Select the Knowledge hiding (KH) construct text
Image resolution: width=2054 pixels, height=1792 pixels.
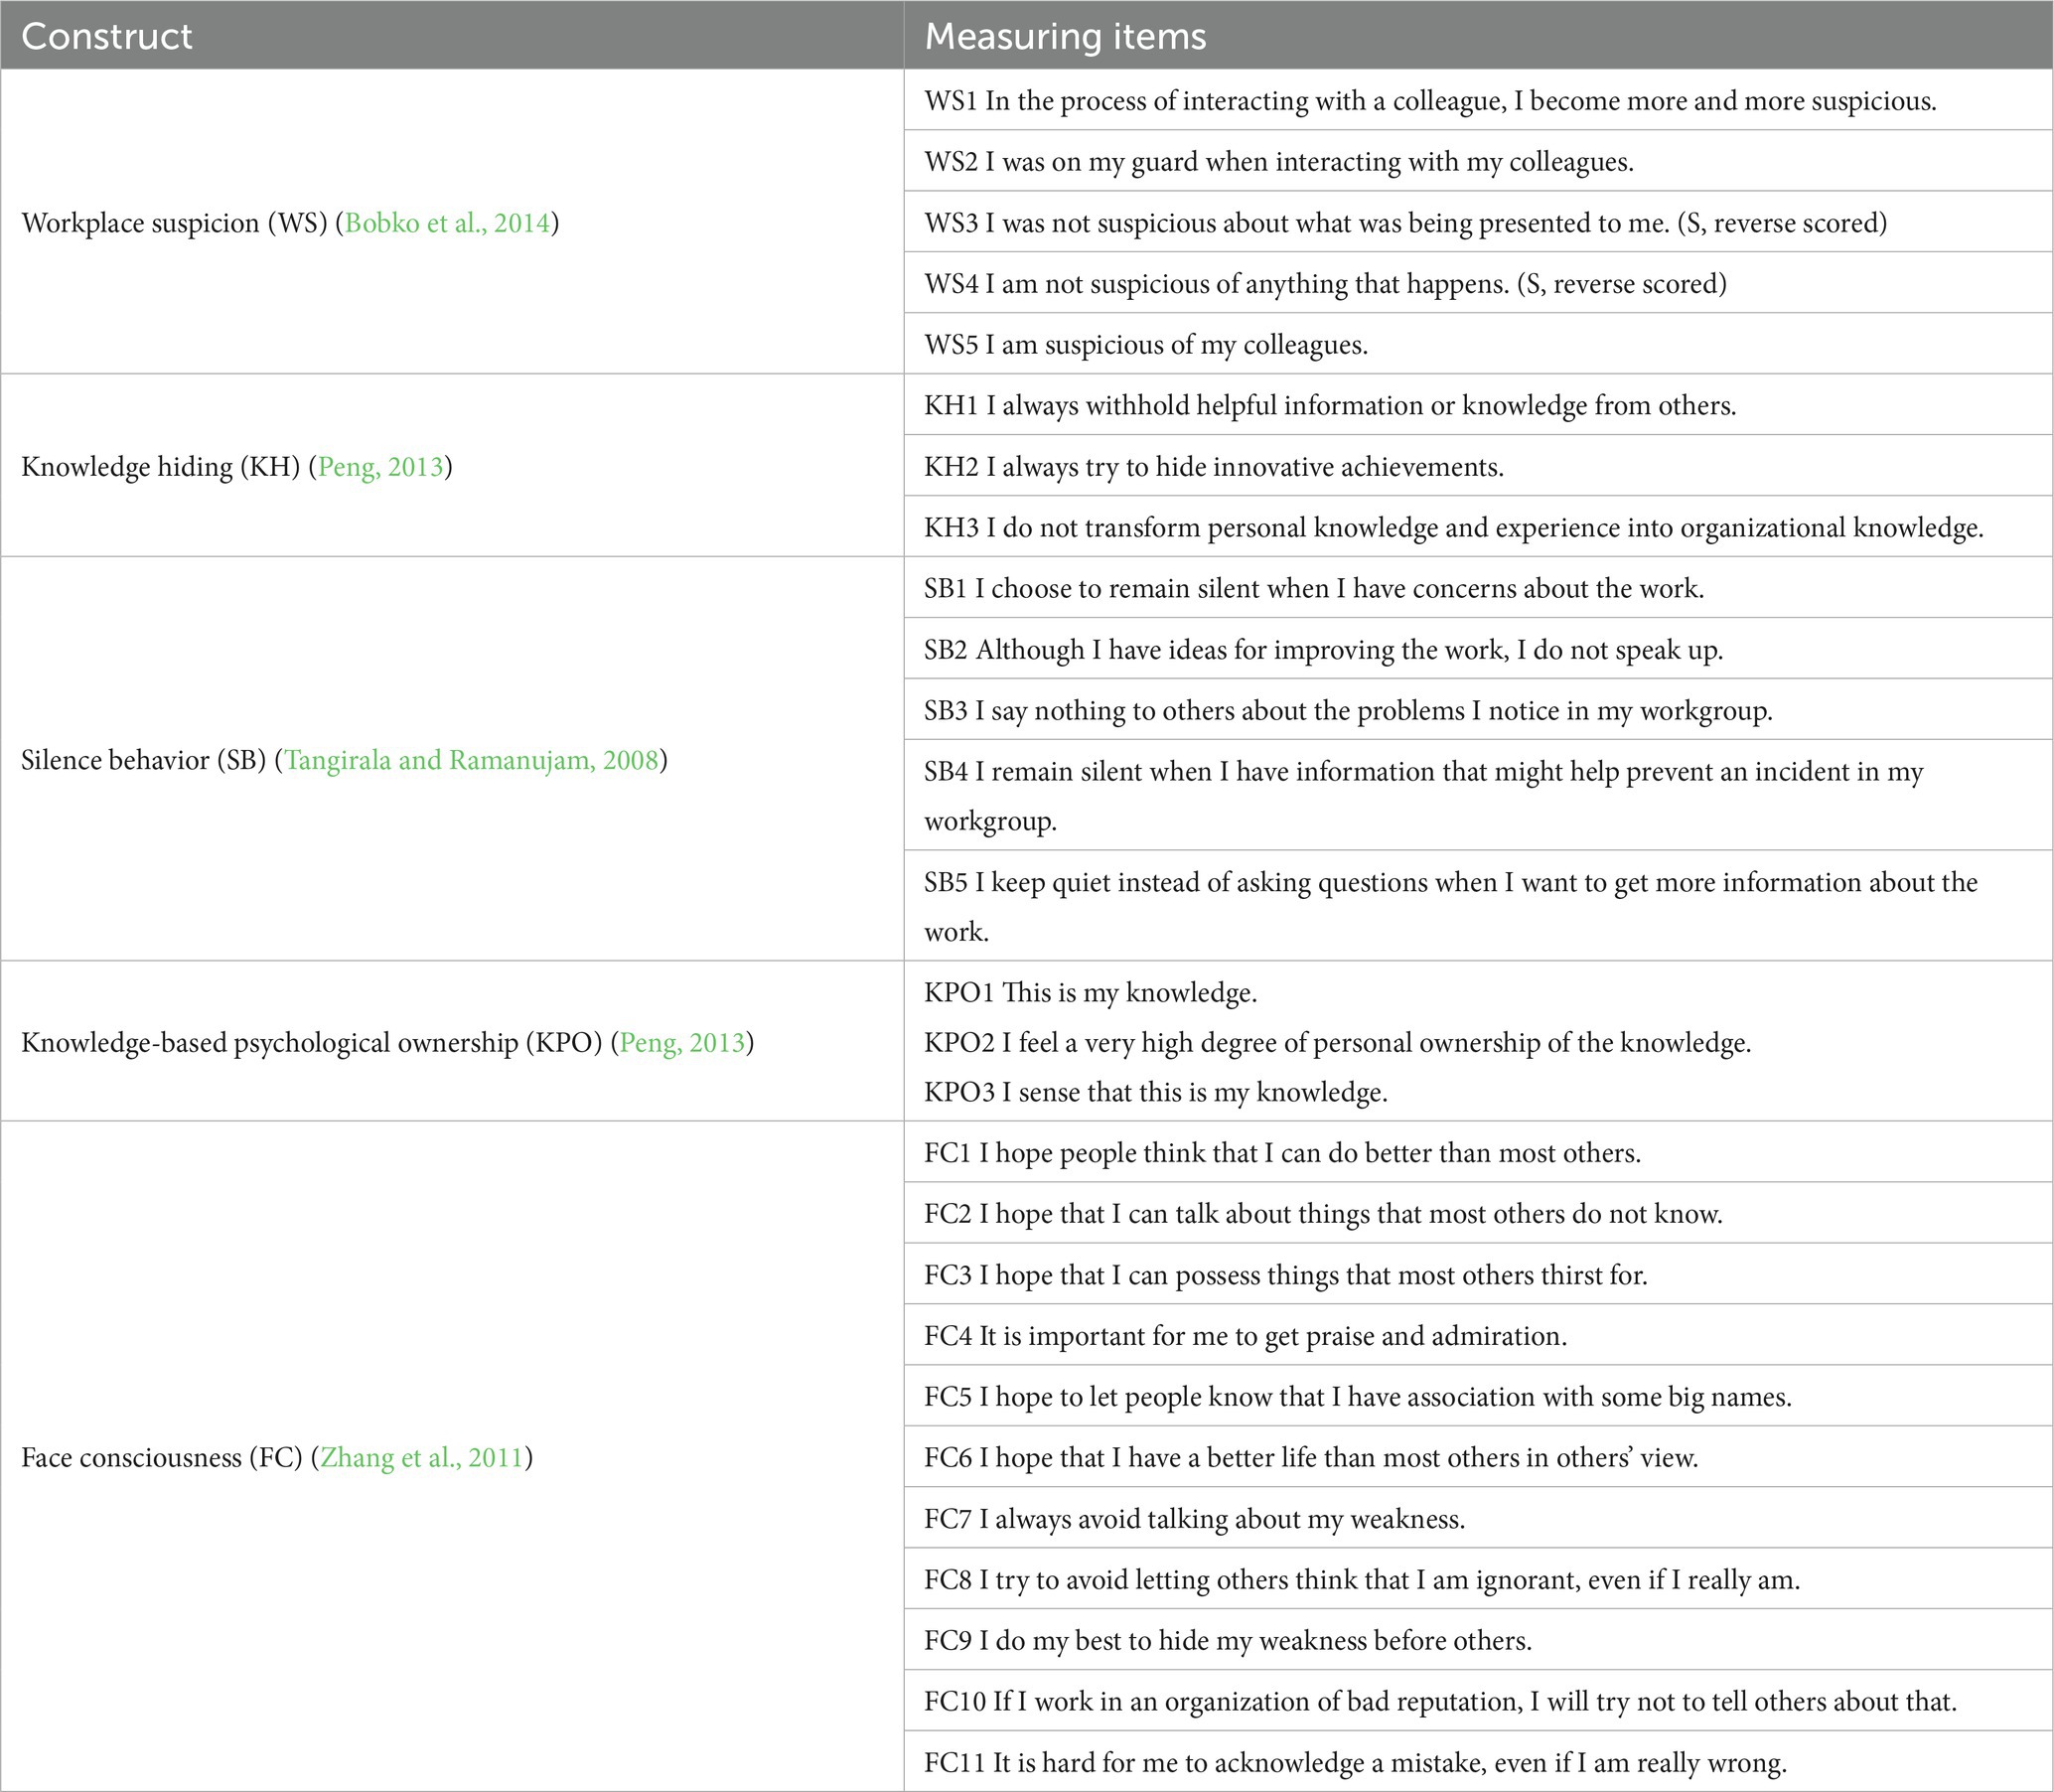coord(161,466)
